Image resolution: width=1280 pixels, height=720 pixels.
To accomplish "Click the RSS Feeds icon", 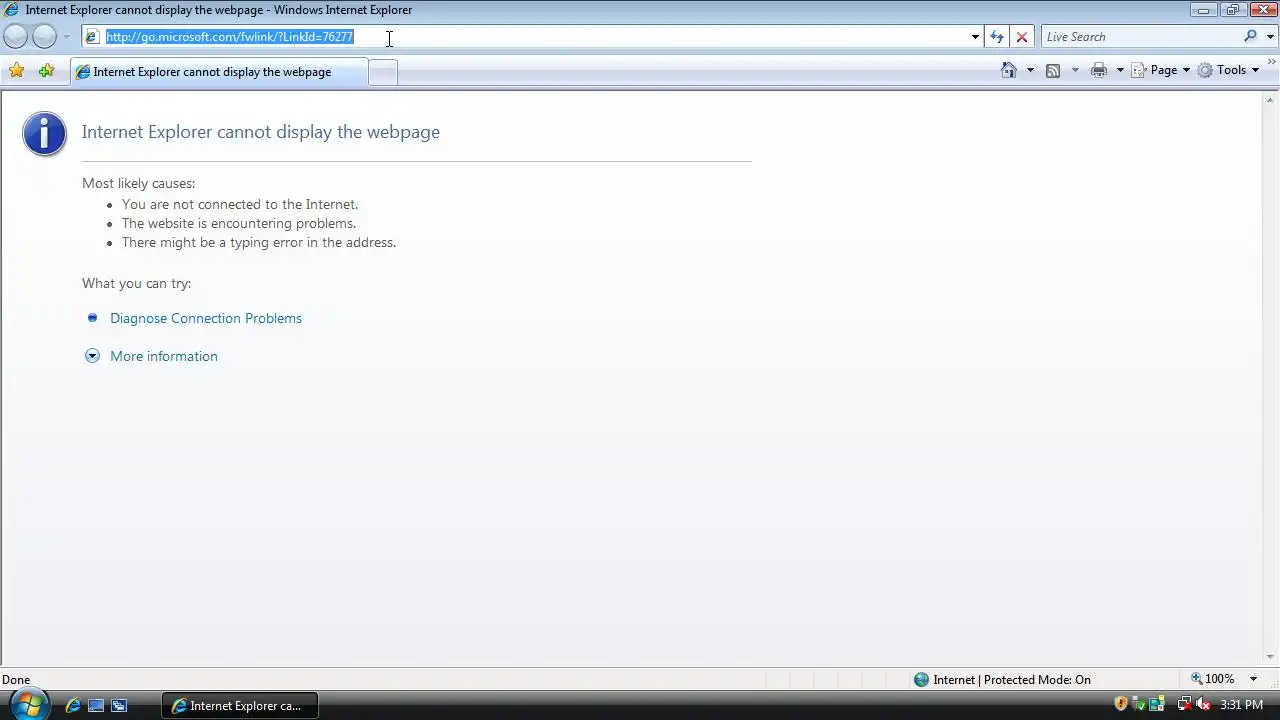I will [1053, 70].
